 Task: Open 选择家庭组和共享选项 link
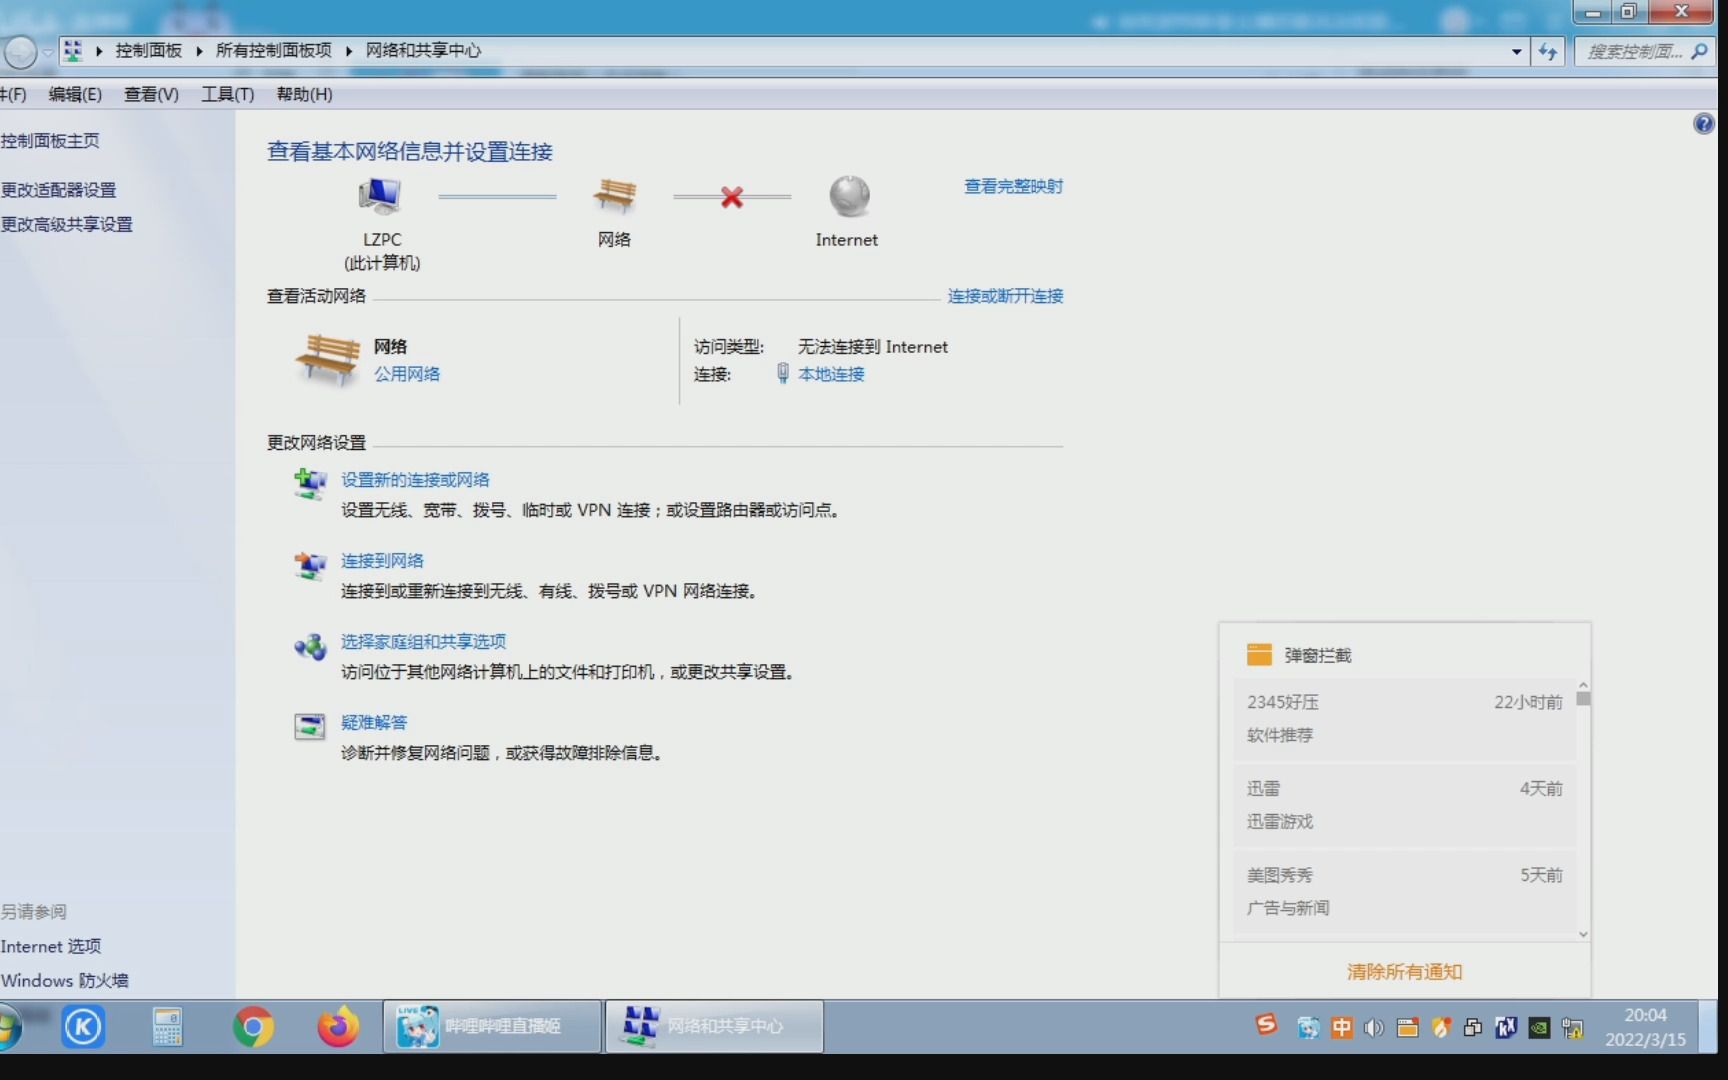click(423, 642)
